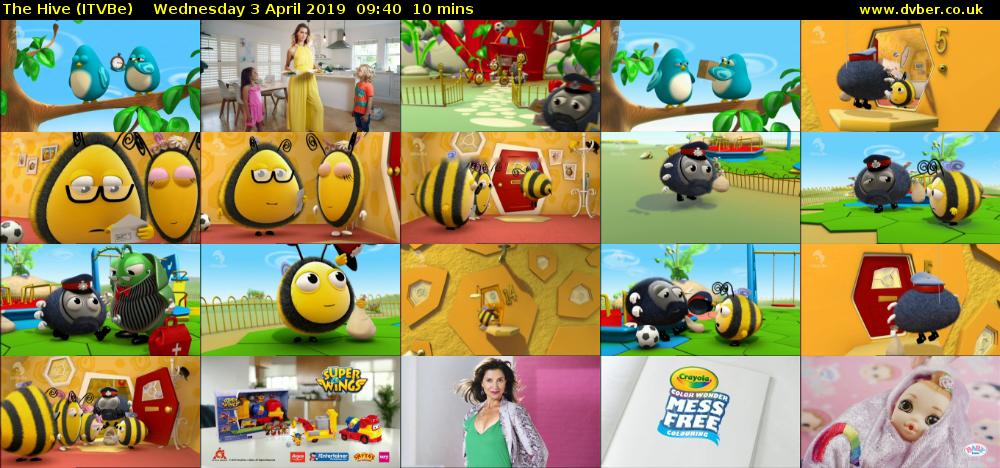Open thumbnail of woman in yellow jumpsuit in kitchen

coord(300,76)
